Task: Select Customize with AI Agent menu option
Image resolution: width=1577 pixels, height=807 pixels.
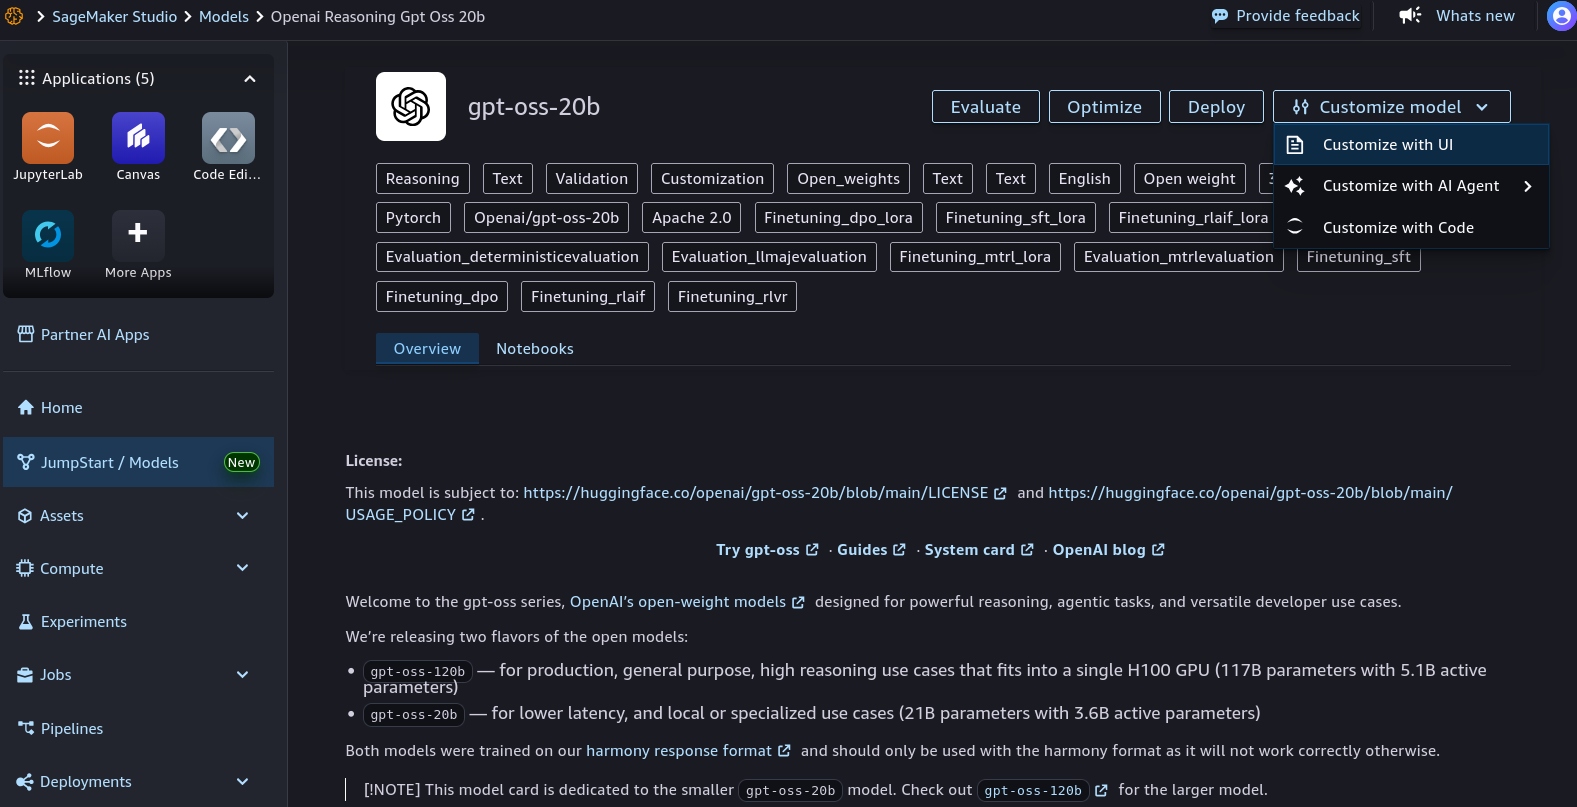Action: [x=1411, y=186]
